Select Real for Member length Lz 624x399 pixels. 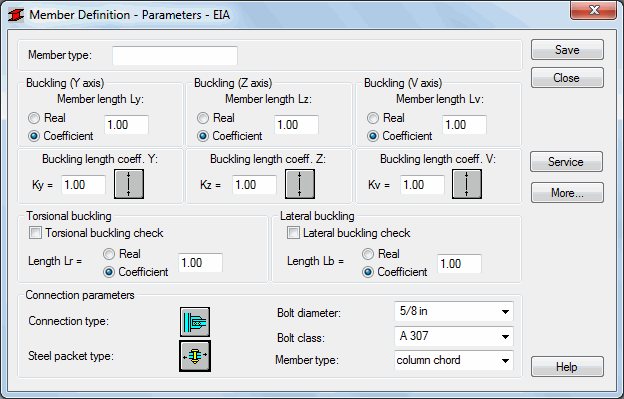click(203, 118)
